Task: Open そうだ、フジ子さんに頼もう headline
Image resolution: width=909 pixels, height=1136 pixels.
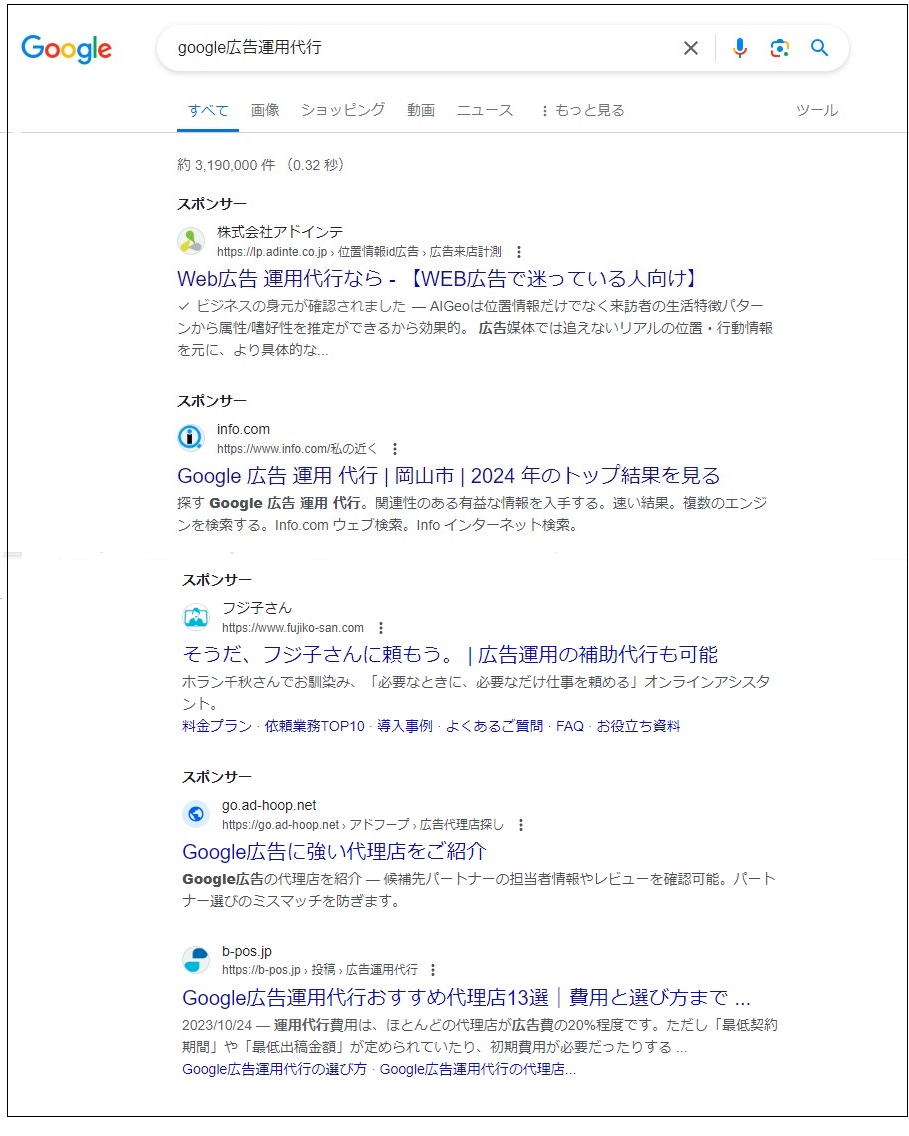Action: point(451,654)
